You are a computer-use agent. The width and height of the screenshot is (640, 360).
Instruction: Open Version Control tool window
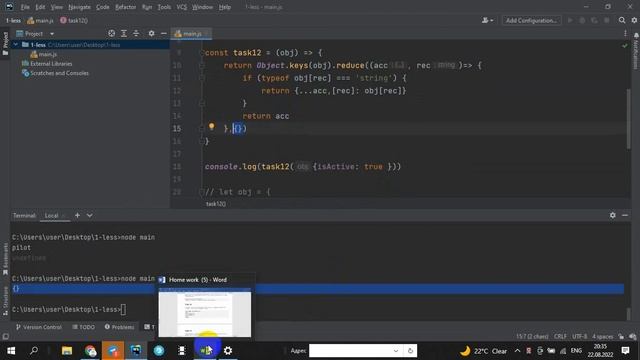coord(39,327)
